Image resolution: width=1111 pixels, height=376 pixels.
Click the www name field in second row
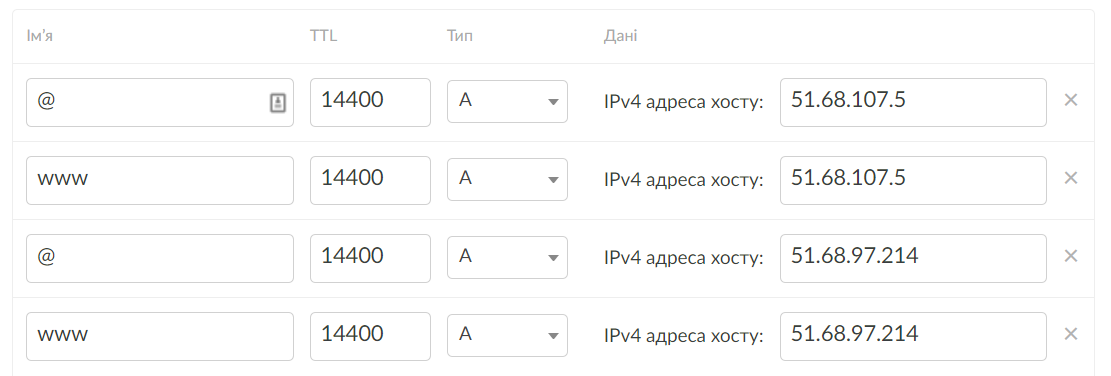click(160, 181)
